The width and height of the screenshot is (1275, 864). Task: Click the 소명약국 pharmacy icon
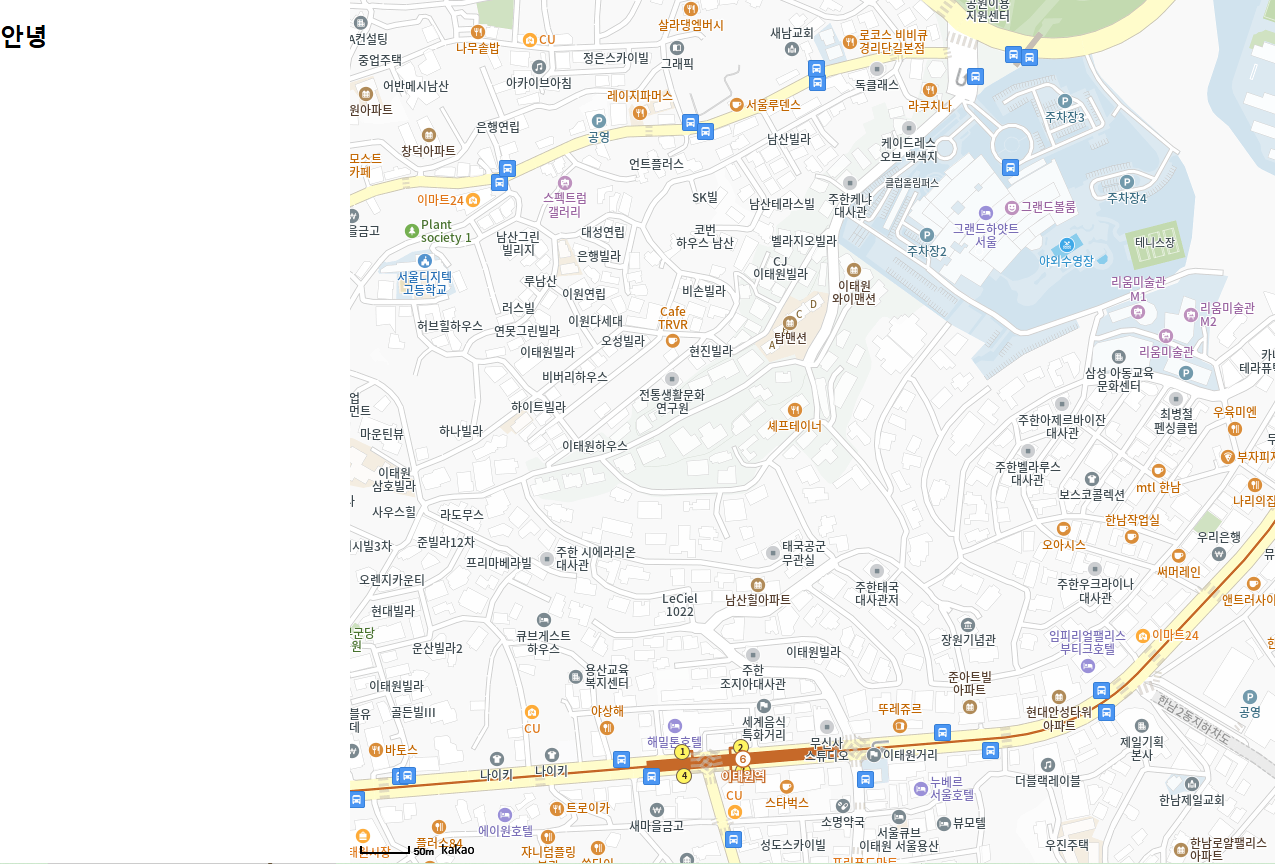842,805
